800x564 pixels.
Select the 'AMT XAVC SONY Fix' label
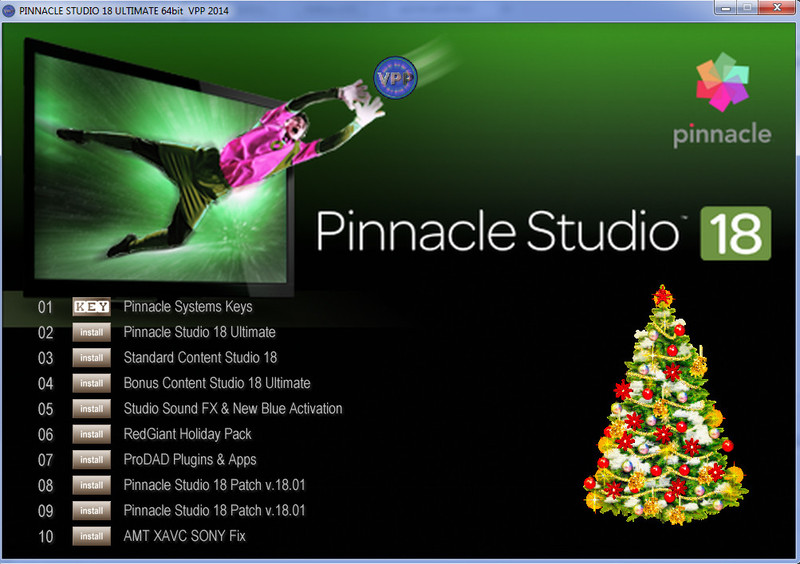(x=184, y=536)
